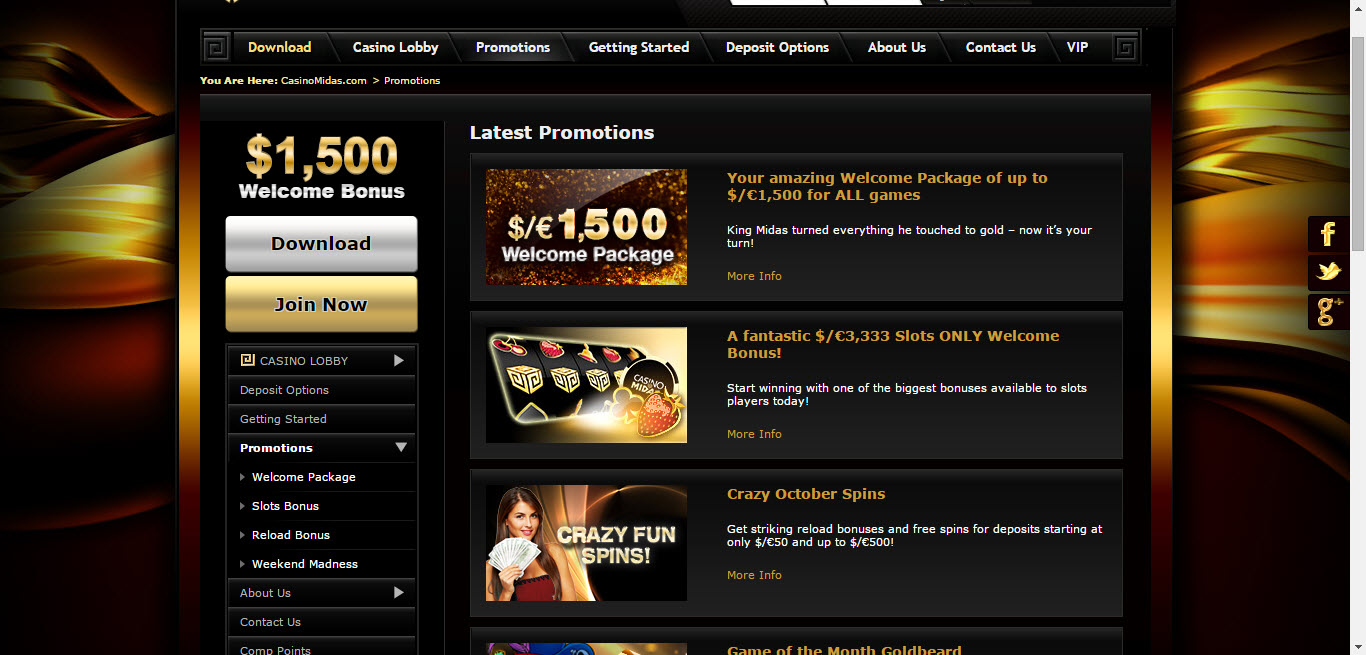Open the Promotions tab in top navigation
This screenshot has width=1366, height=655.
coord(513,47)
